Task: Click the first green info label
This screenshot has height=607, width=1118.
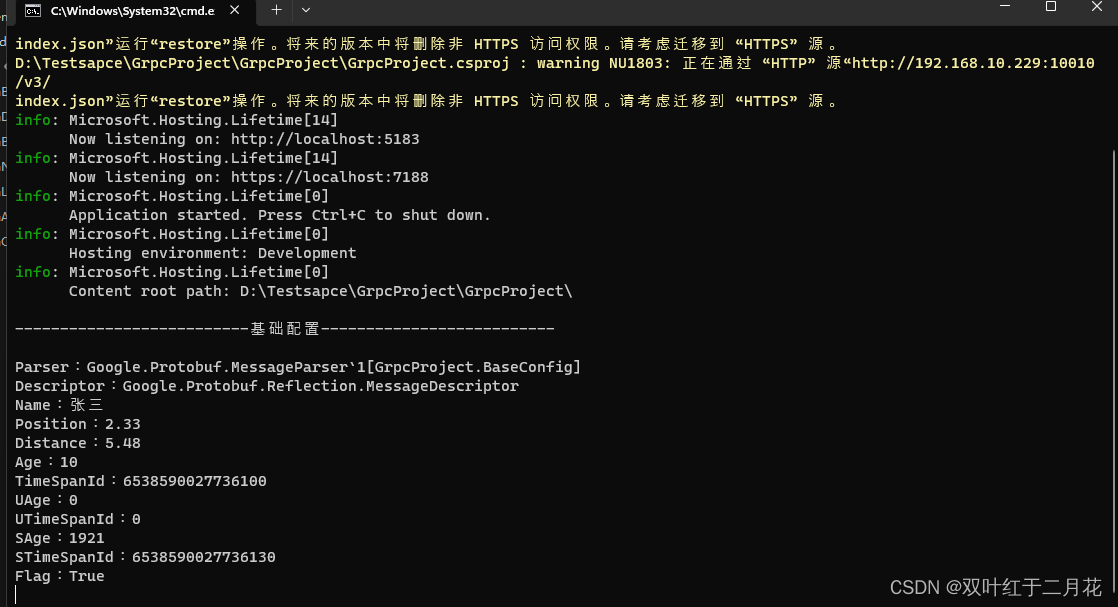Action: [27, 119]
